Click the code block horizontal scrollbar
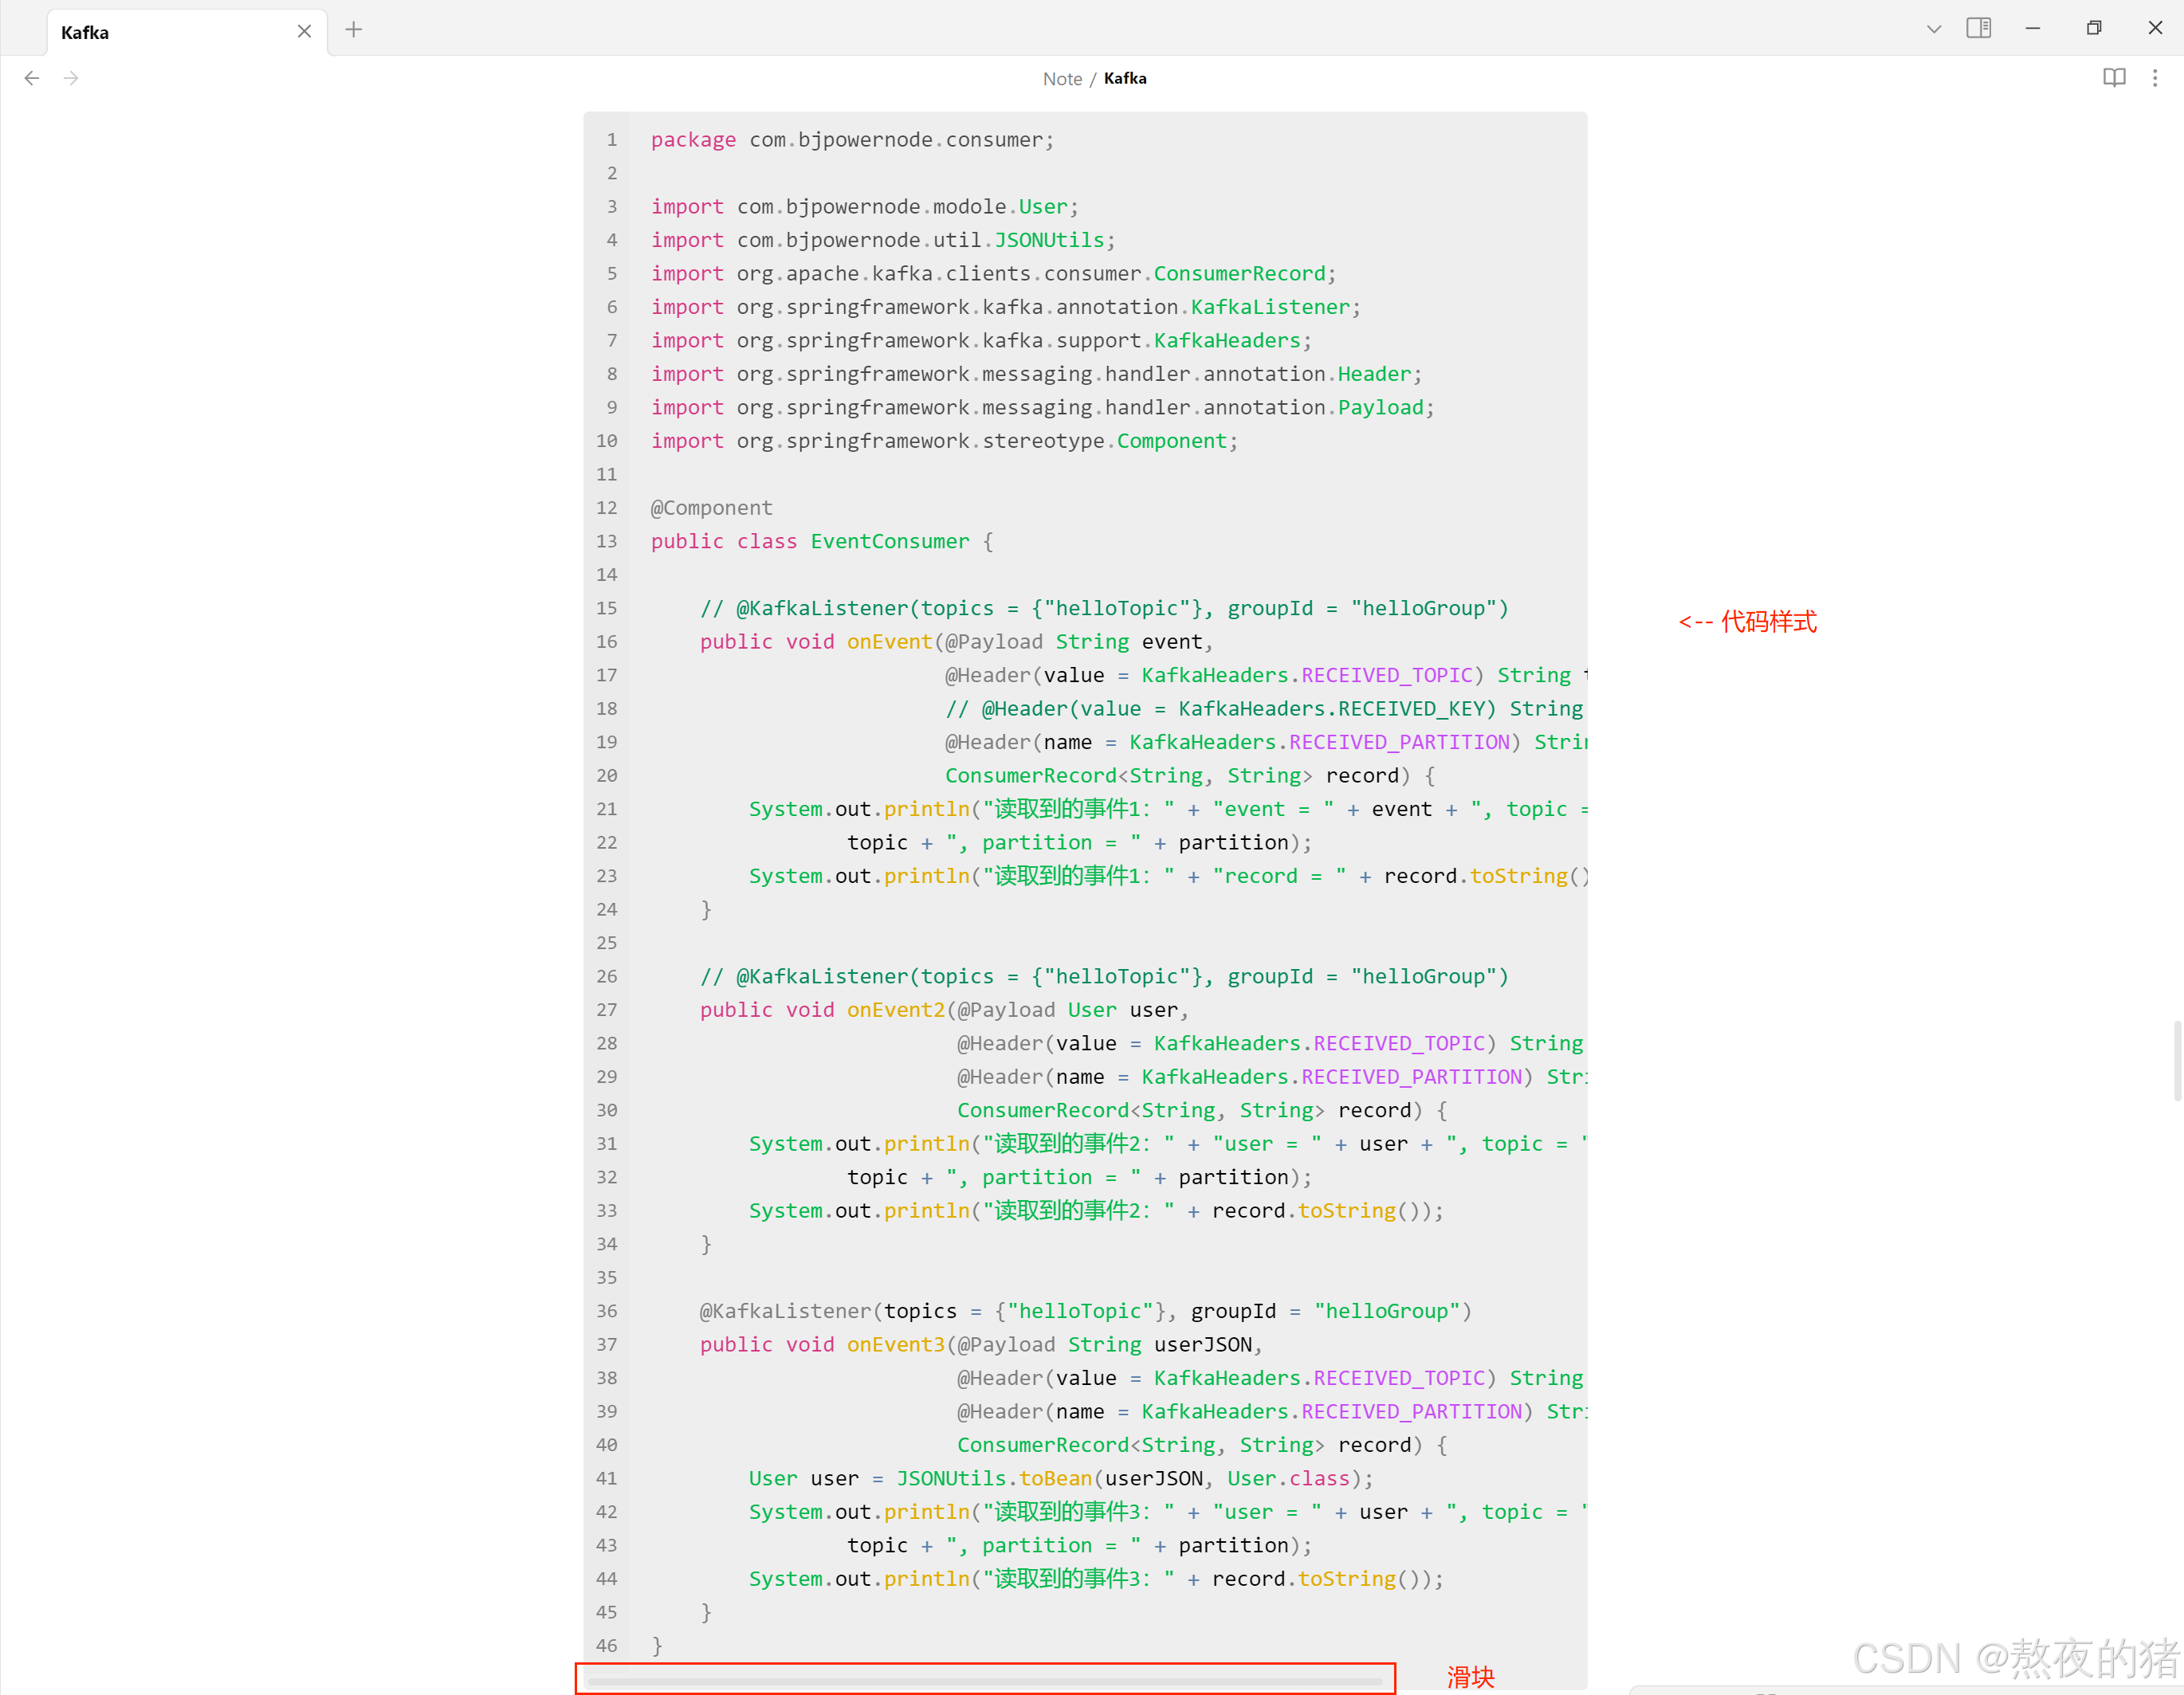Viewport: 2184px width, 1695px height. pos(984,1681)
